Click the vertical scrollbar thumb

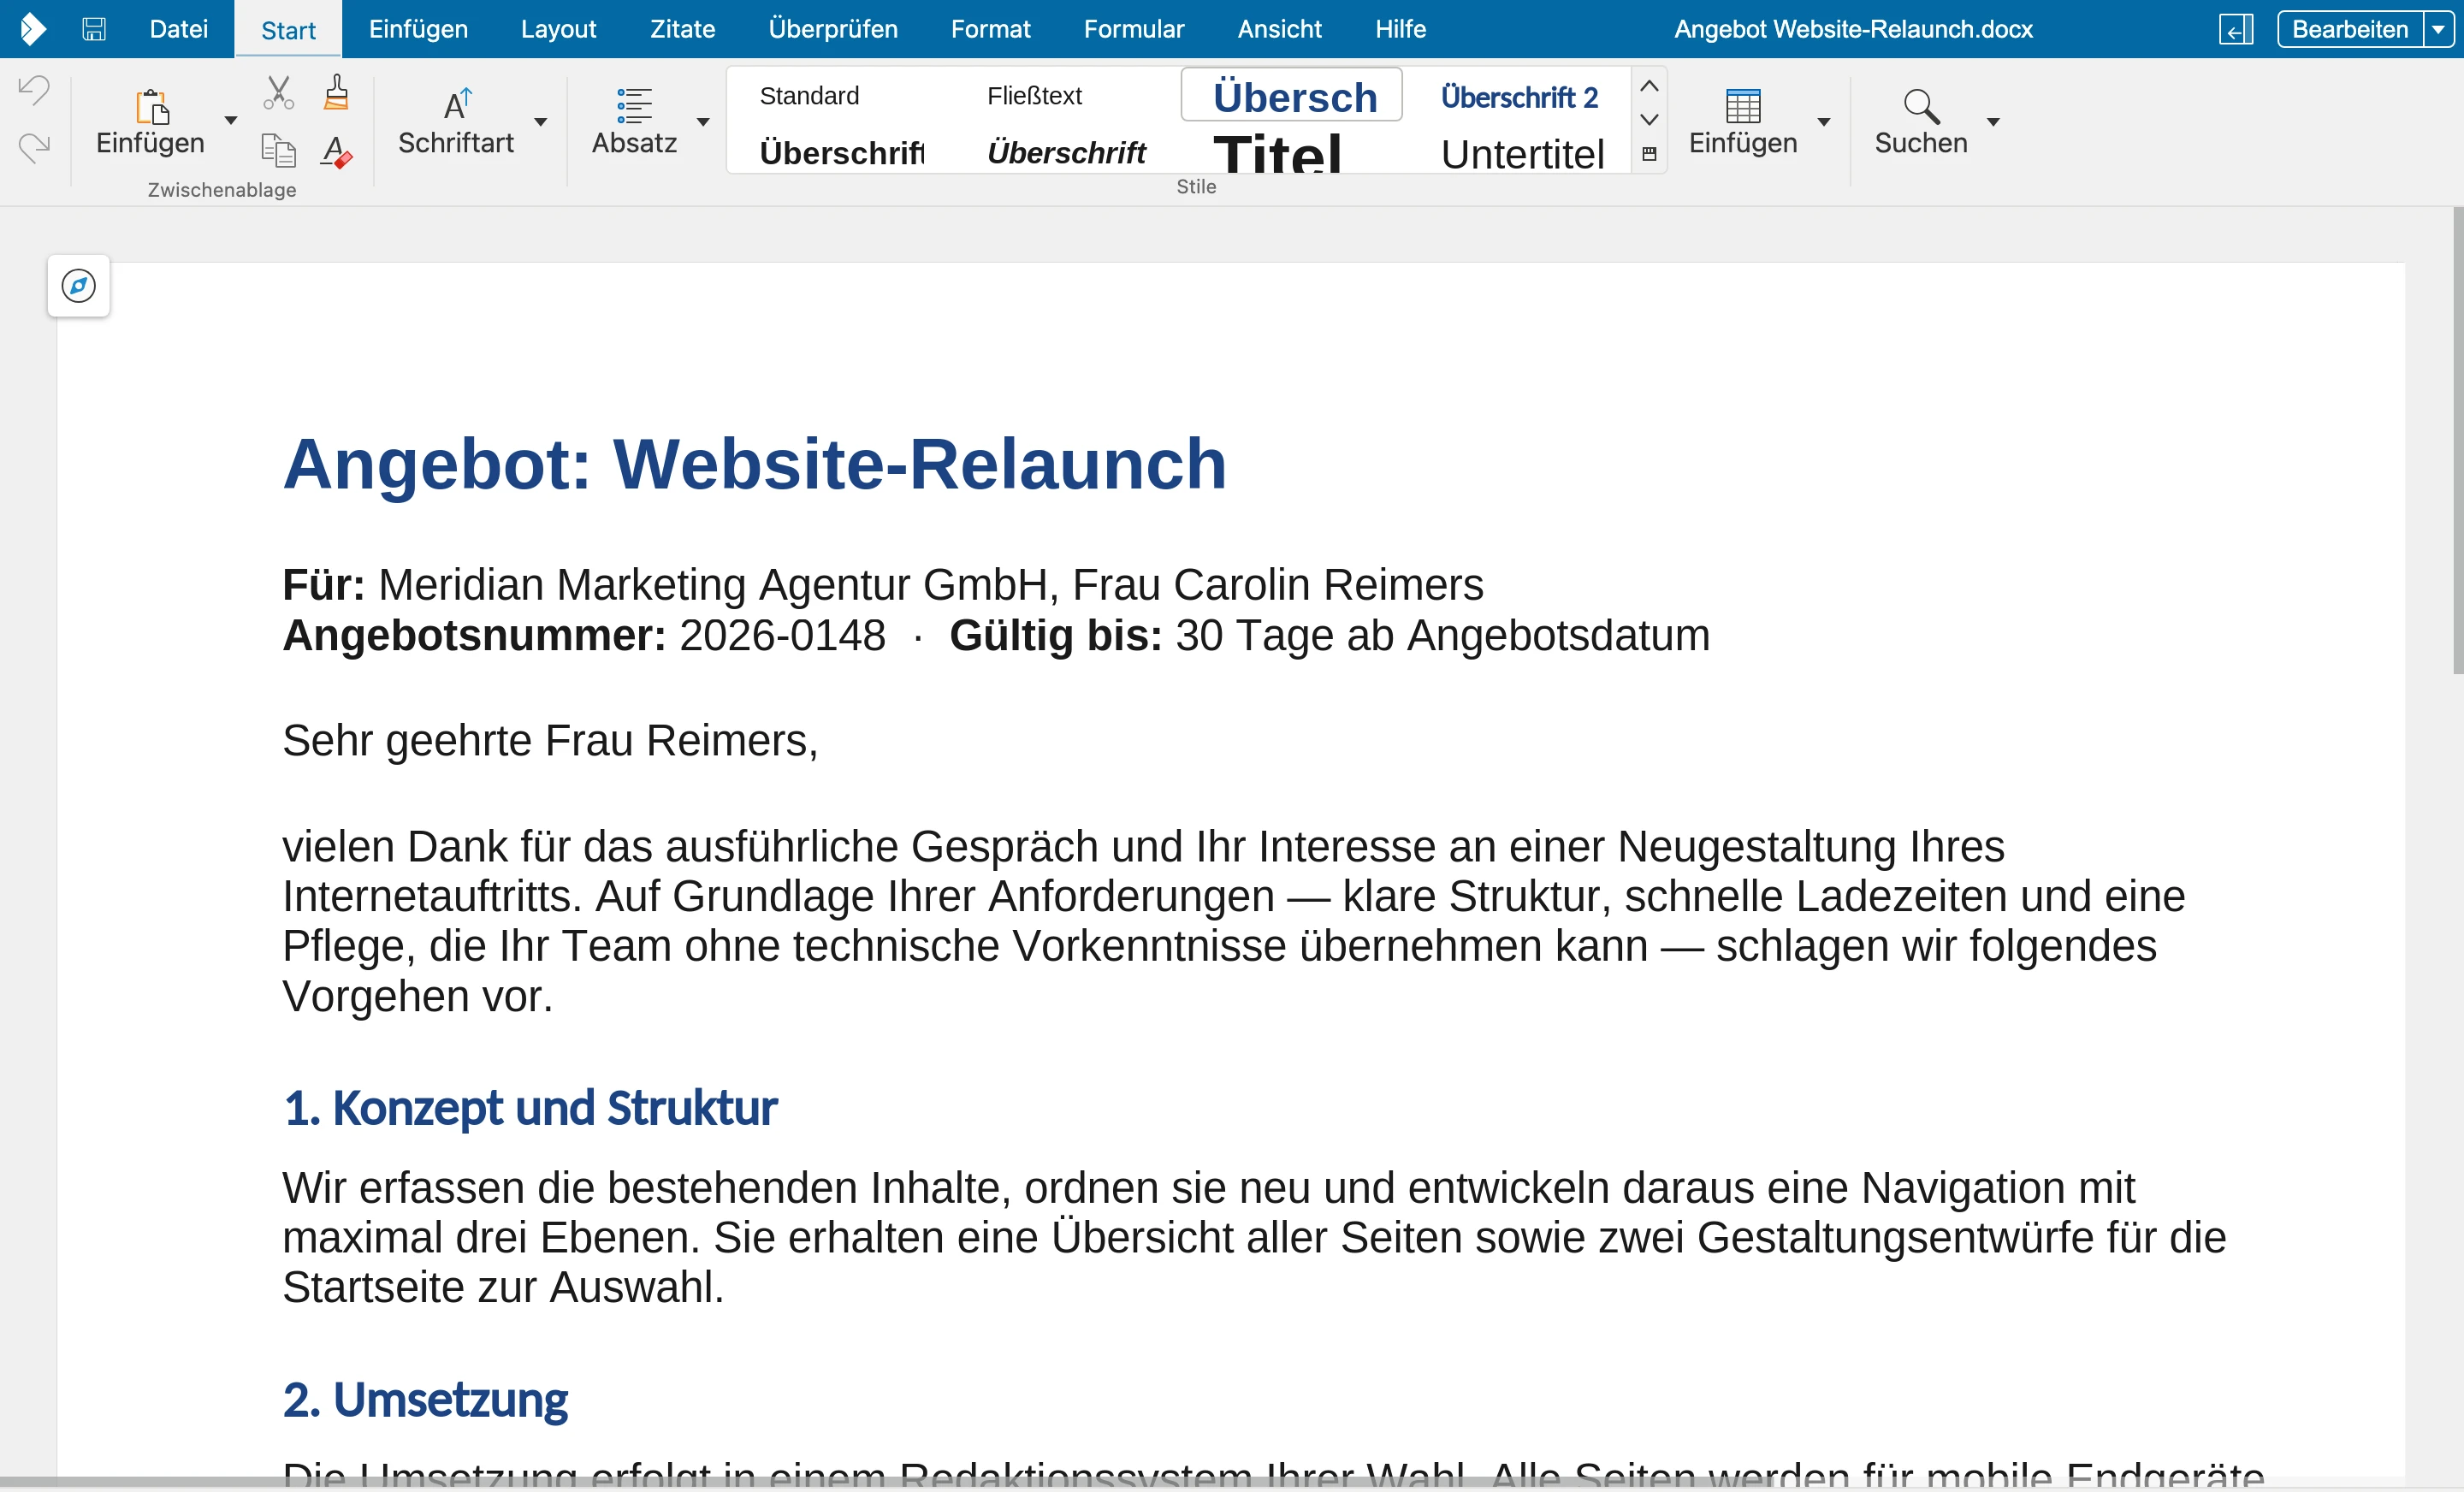point(2457,440)
